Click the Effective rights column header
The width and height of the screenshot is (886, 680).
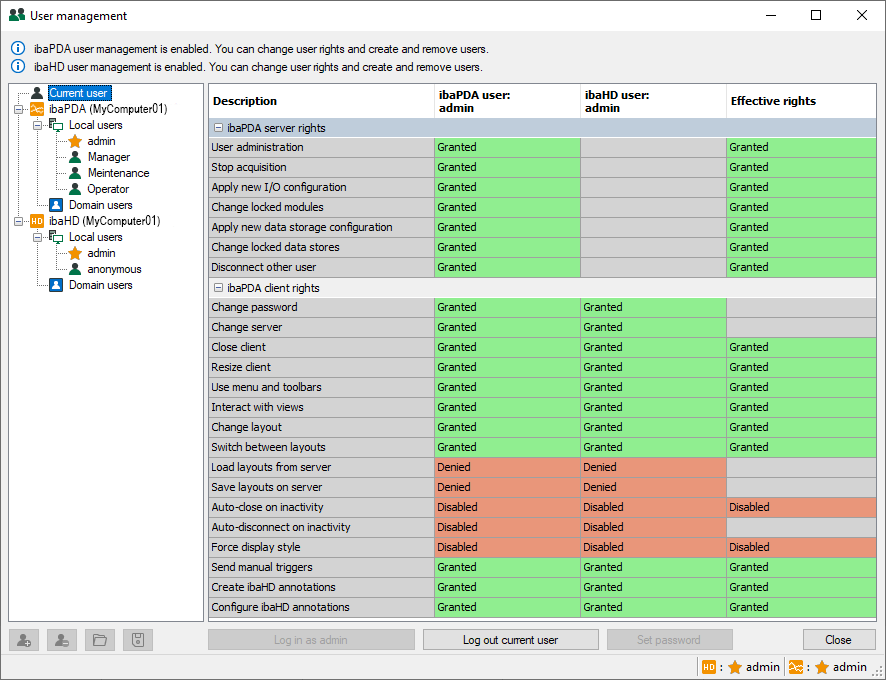pos(773,101)
